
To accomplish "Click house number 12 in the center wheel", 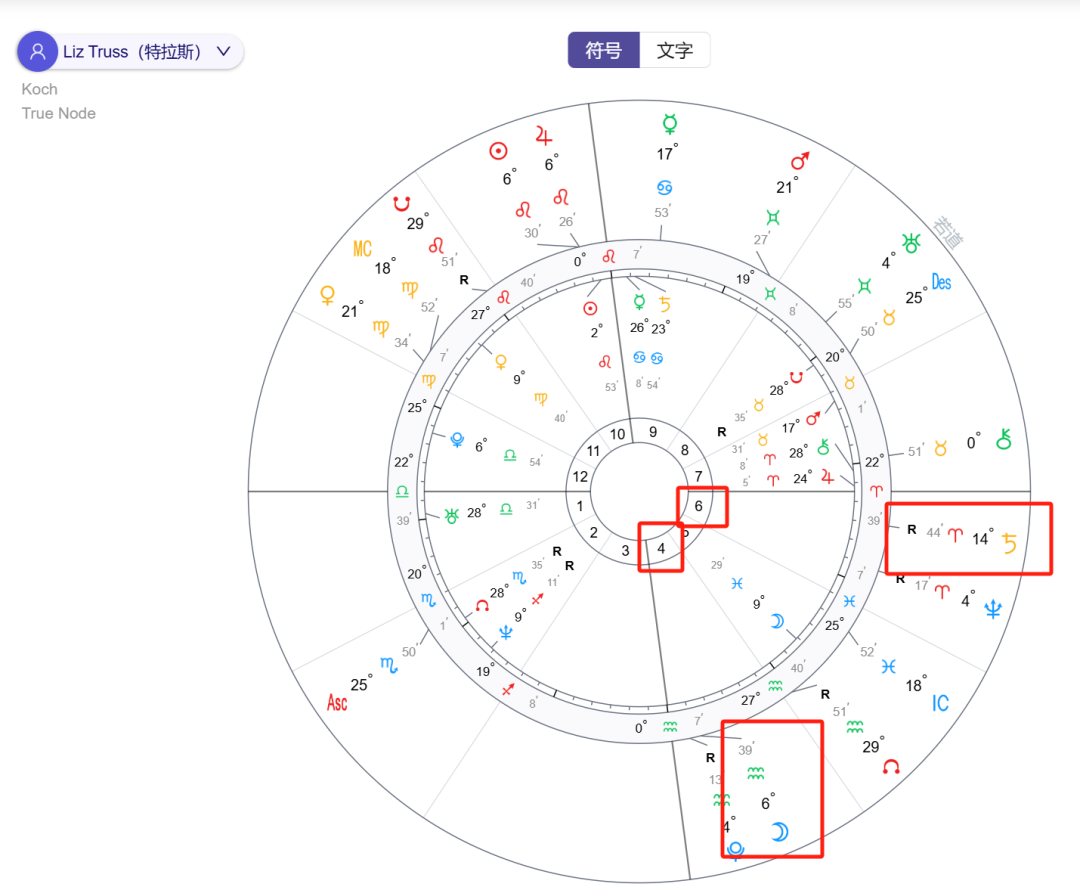I will 580,476.
